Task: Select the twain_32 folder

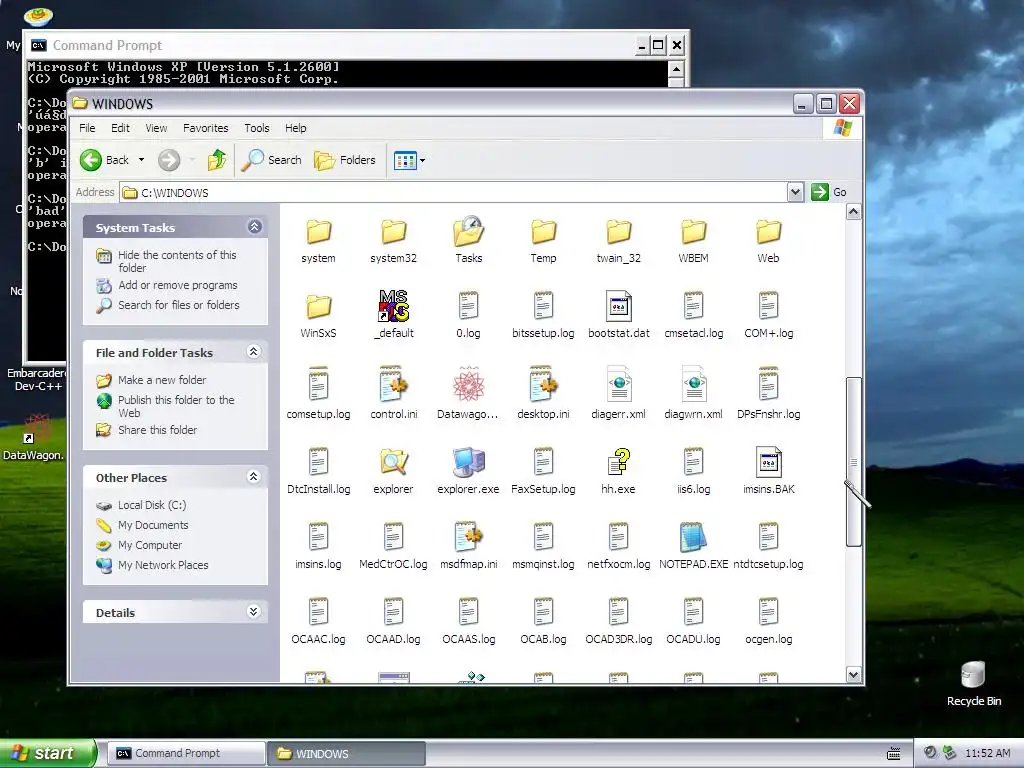Action: [x=618, y=232]
